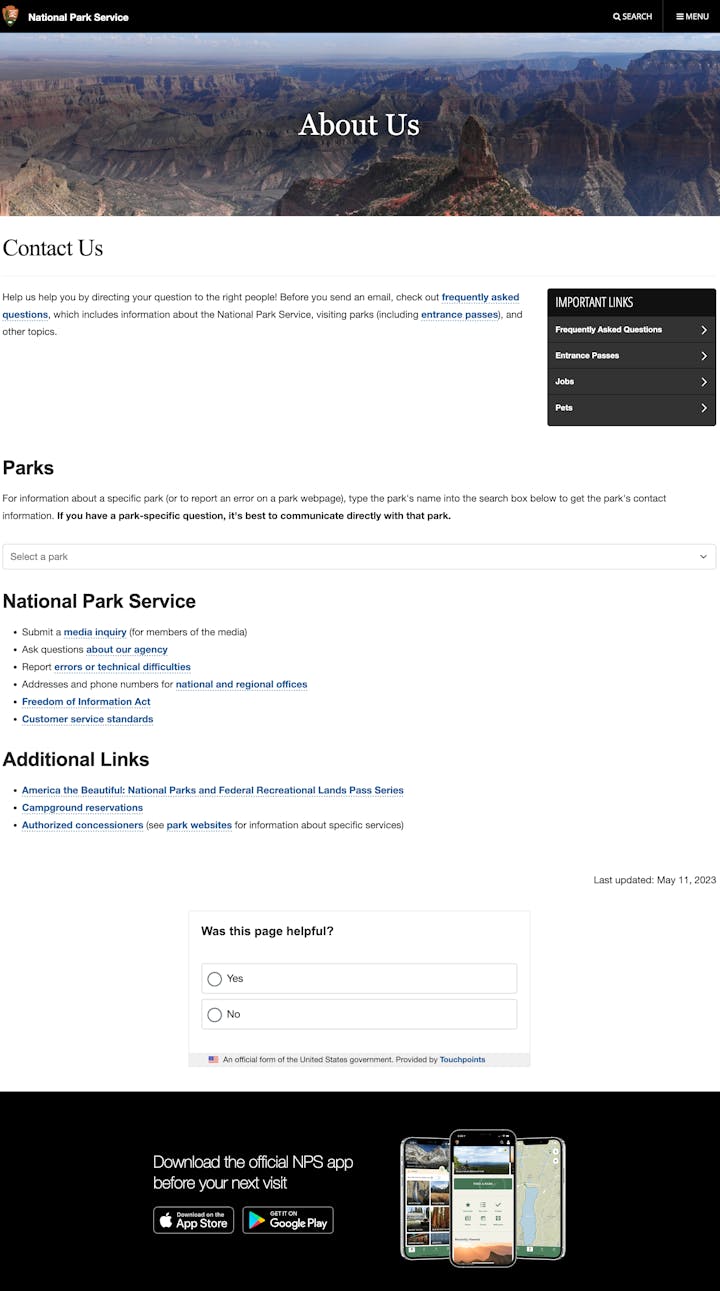This screenshot has width=720, height=1291.
Task: Get the app on Google Play
Action: coord(288,1220)
